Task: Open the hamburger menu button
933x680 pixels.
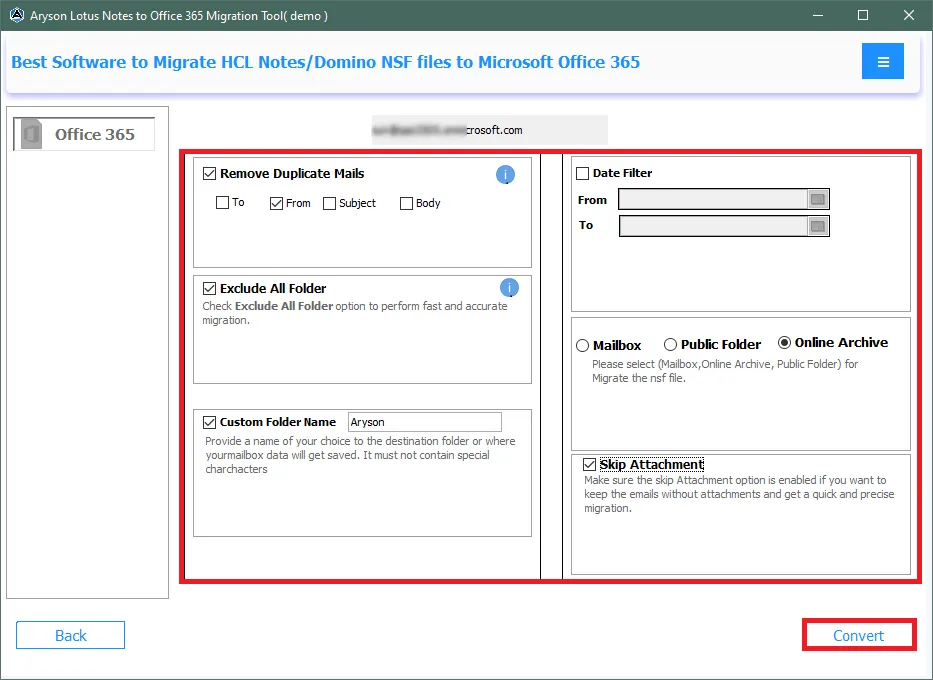Action: coord(882,61)
